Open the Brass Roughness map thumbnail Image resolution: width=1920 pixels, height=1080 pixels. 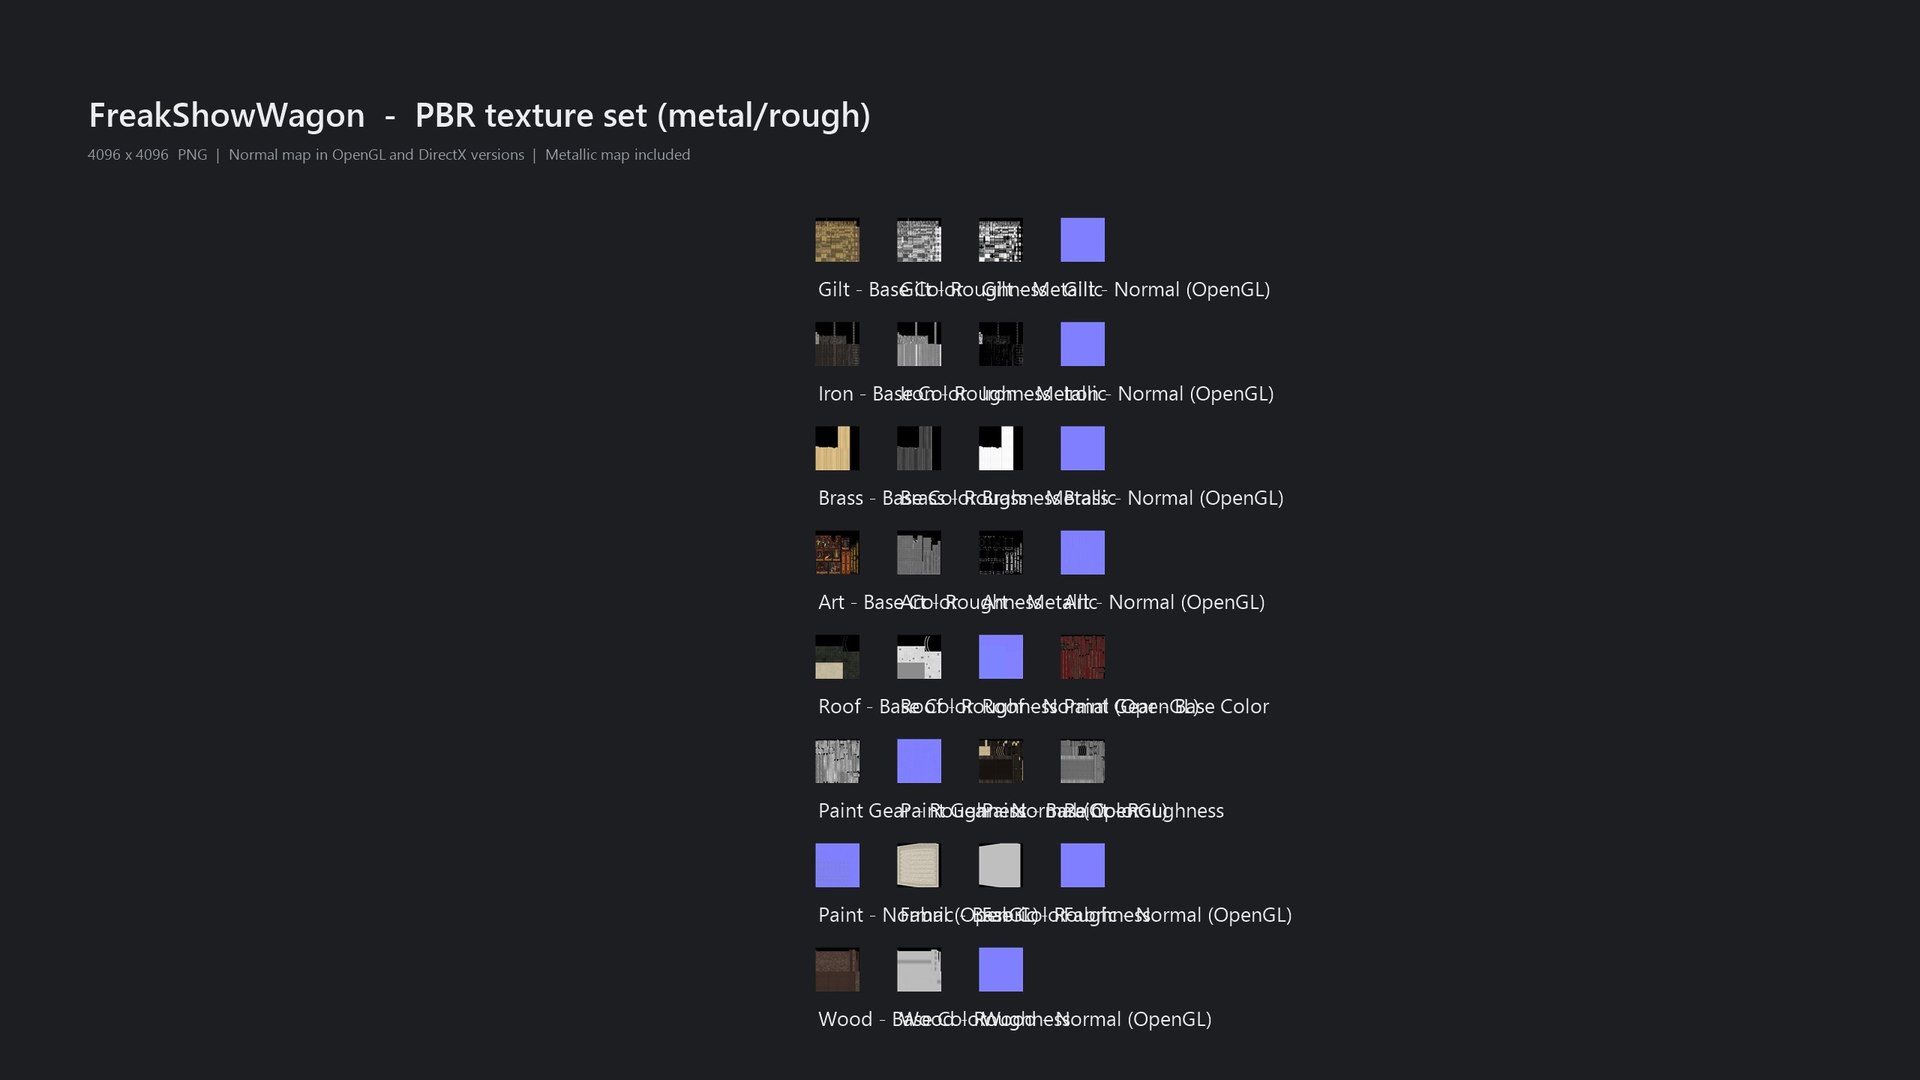pyautogui.click(x=919, y=448)
